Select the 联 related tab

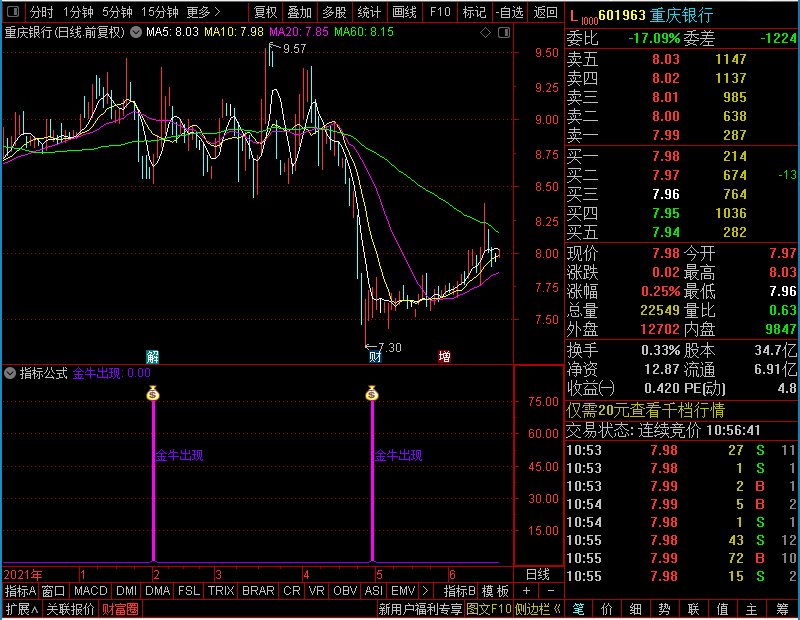pos(693,609)
